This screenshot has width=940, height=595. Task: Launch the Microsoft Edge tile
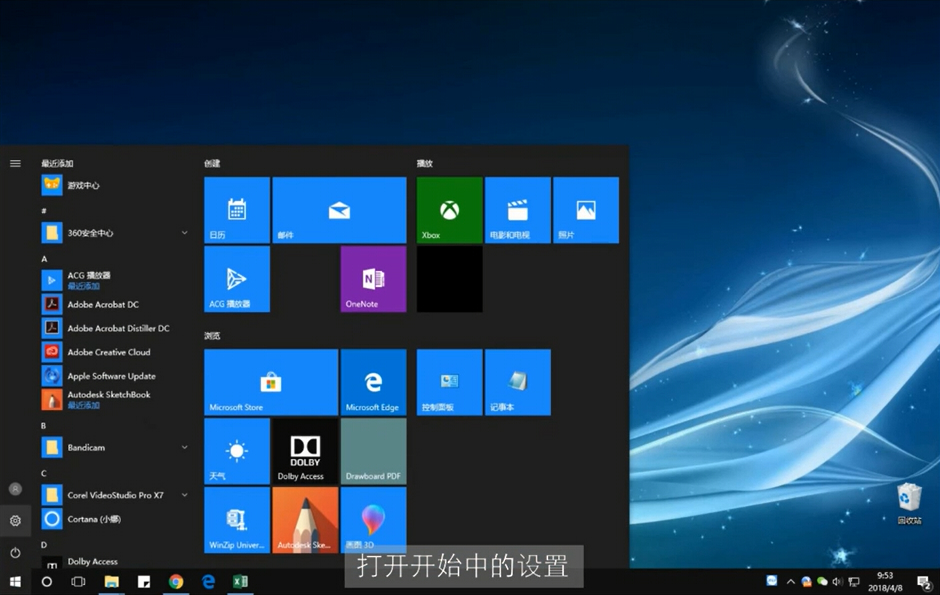point(373,382)
